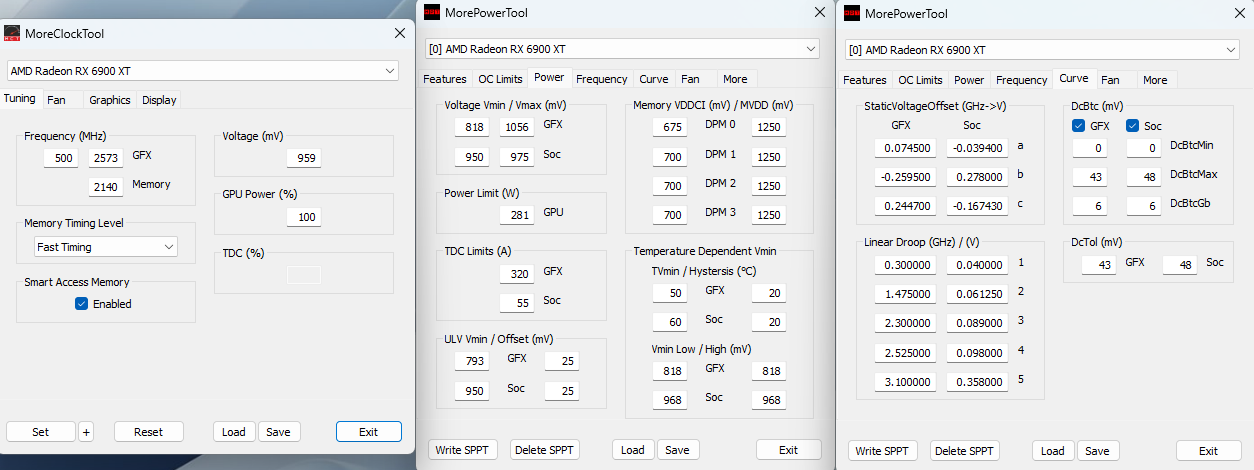Click the StaticVoltageOffset Soc b field 0.278000
The width and height of the screenshot is (1254, 470).
pos(978,176)
